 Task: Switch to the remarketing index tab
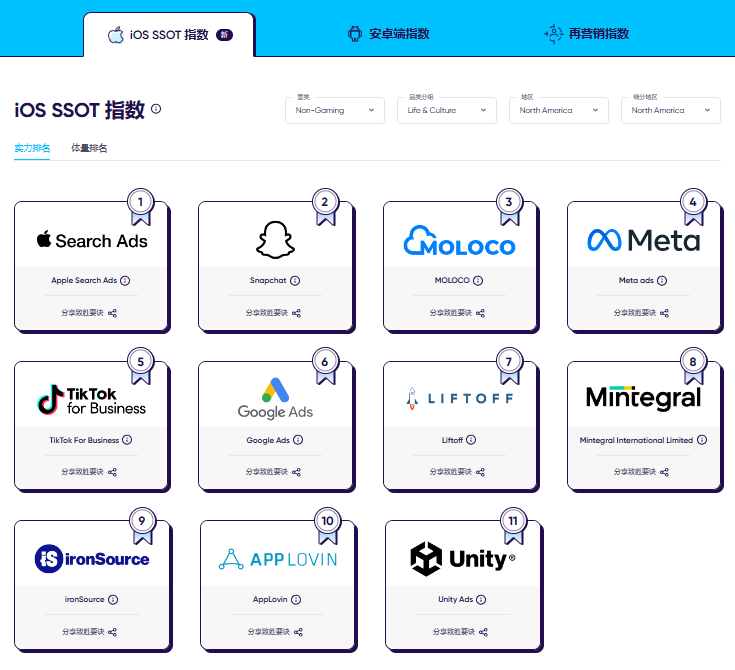click(x=586, y=34)
